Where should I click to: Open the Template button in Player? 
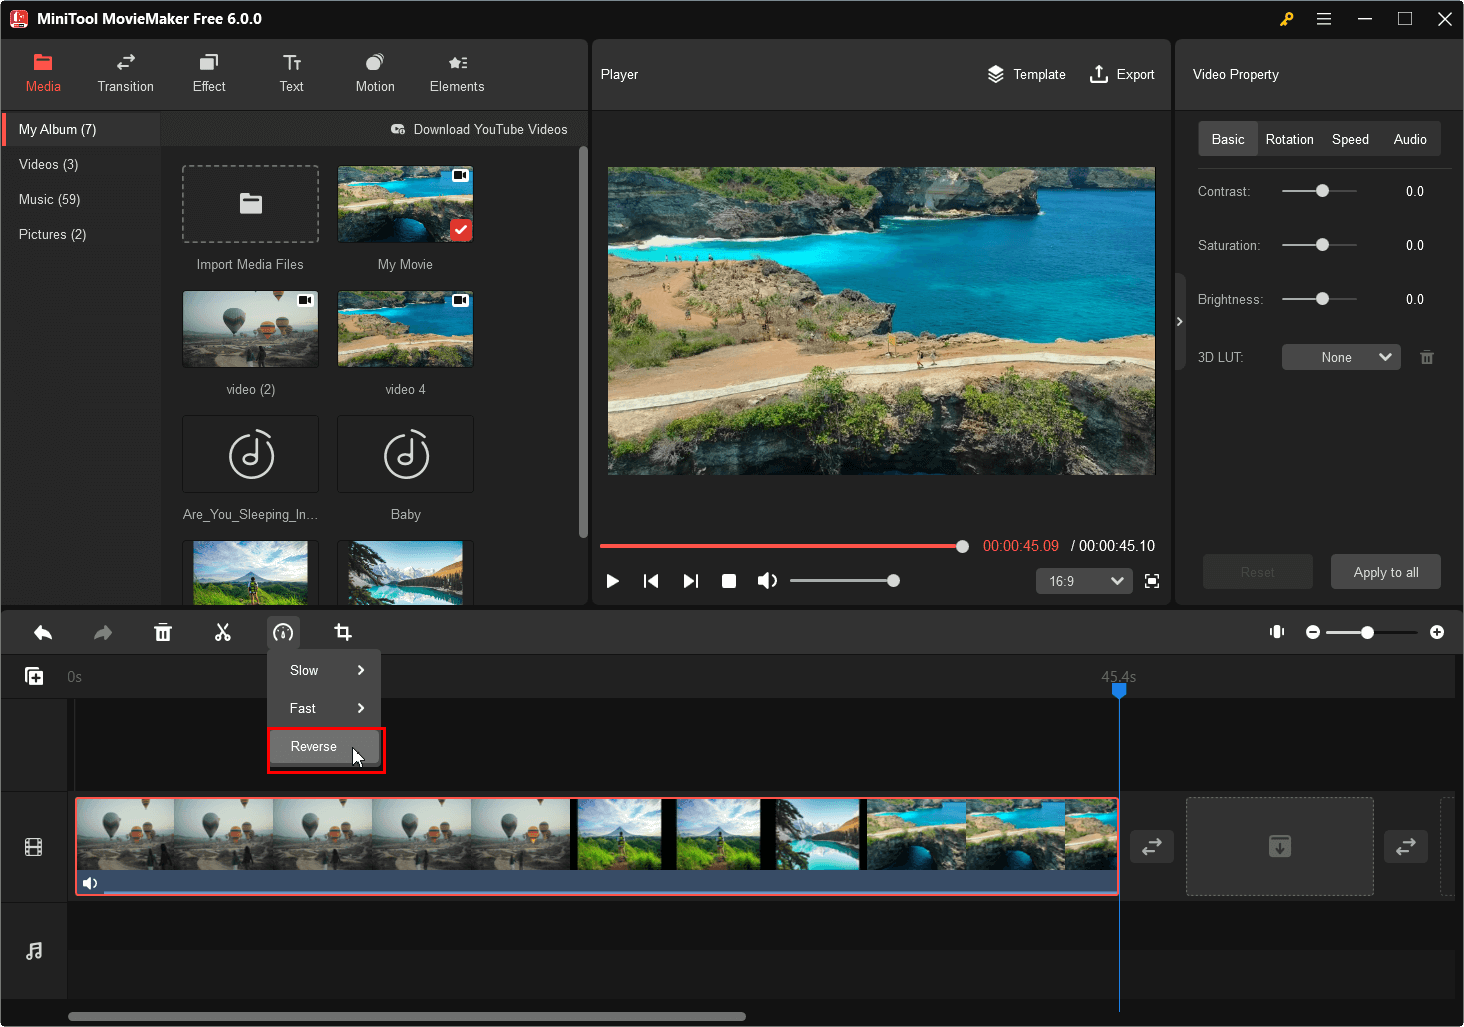[x=1026, y=74]
